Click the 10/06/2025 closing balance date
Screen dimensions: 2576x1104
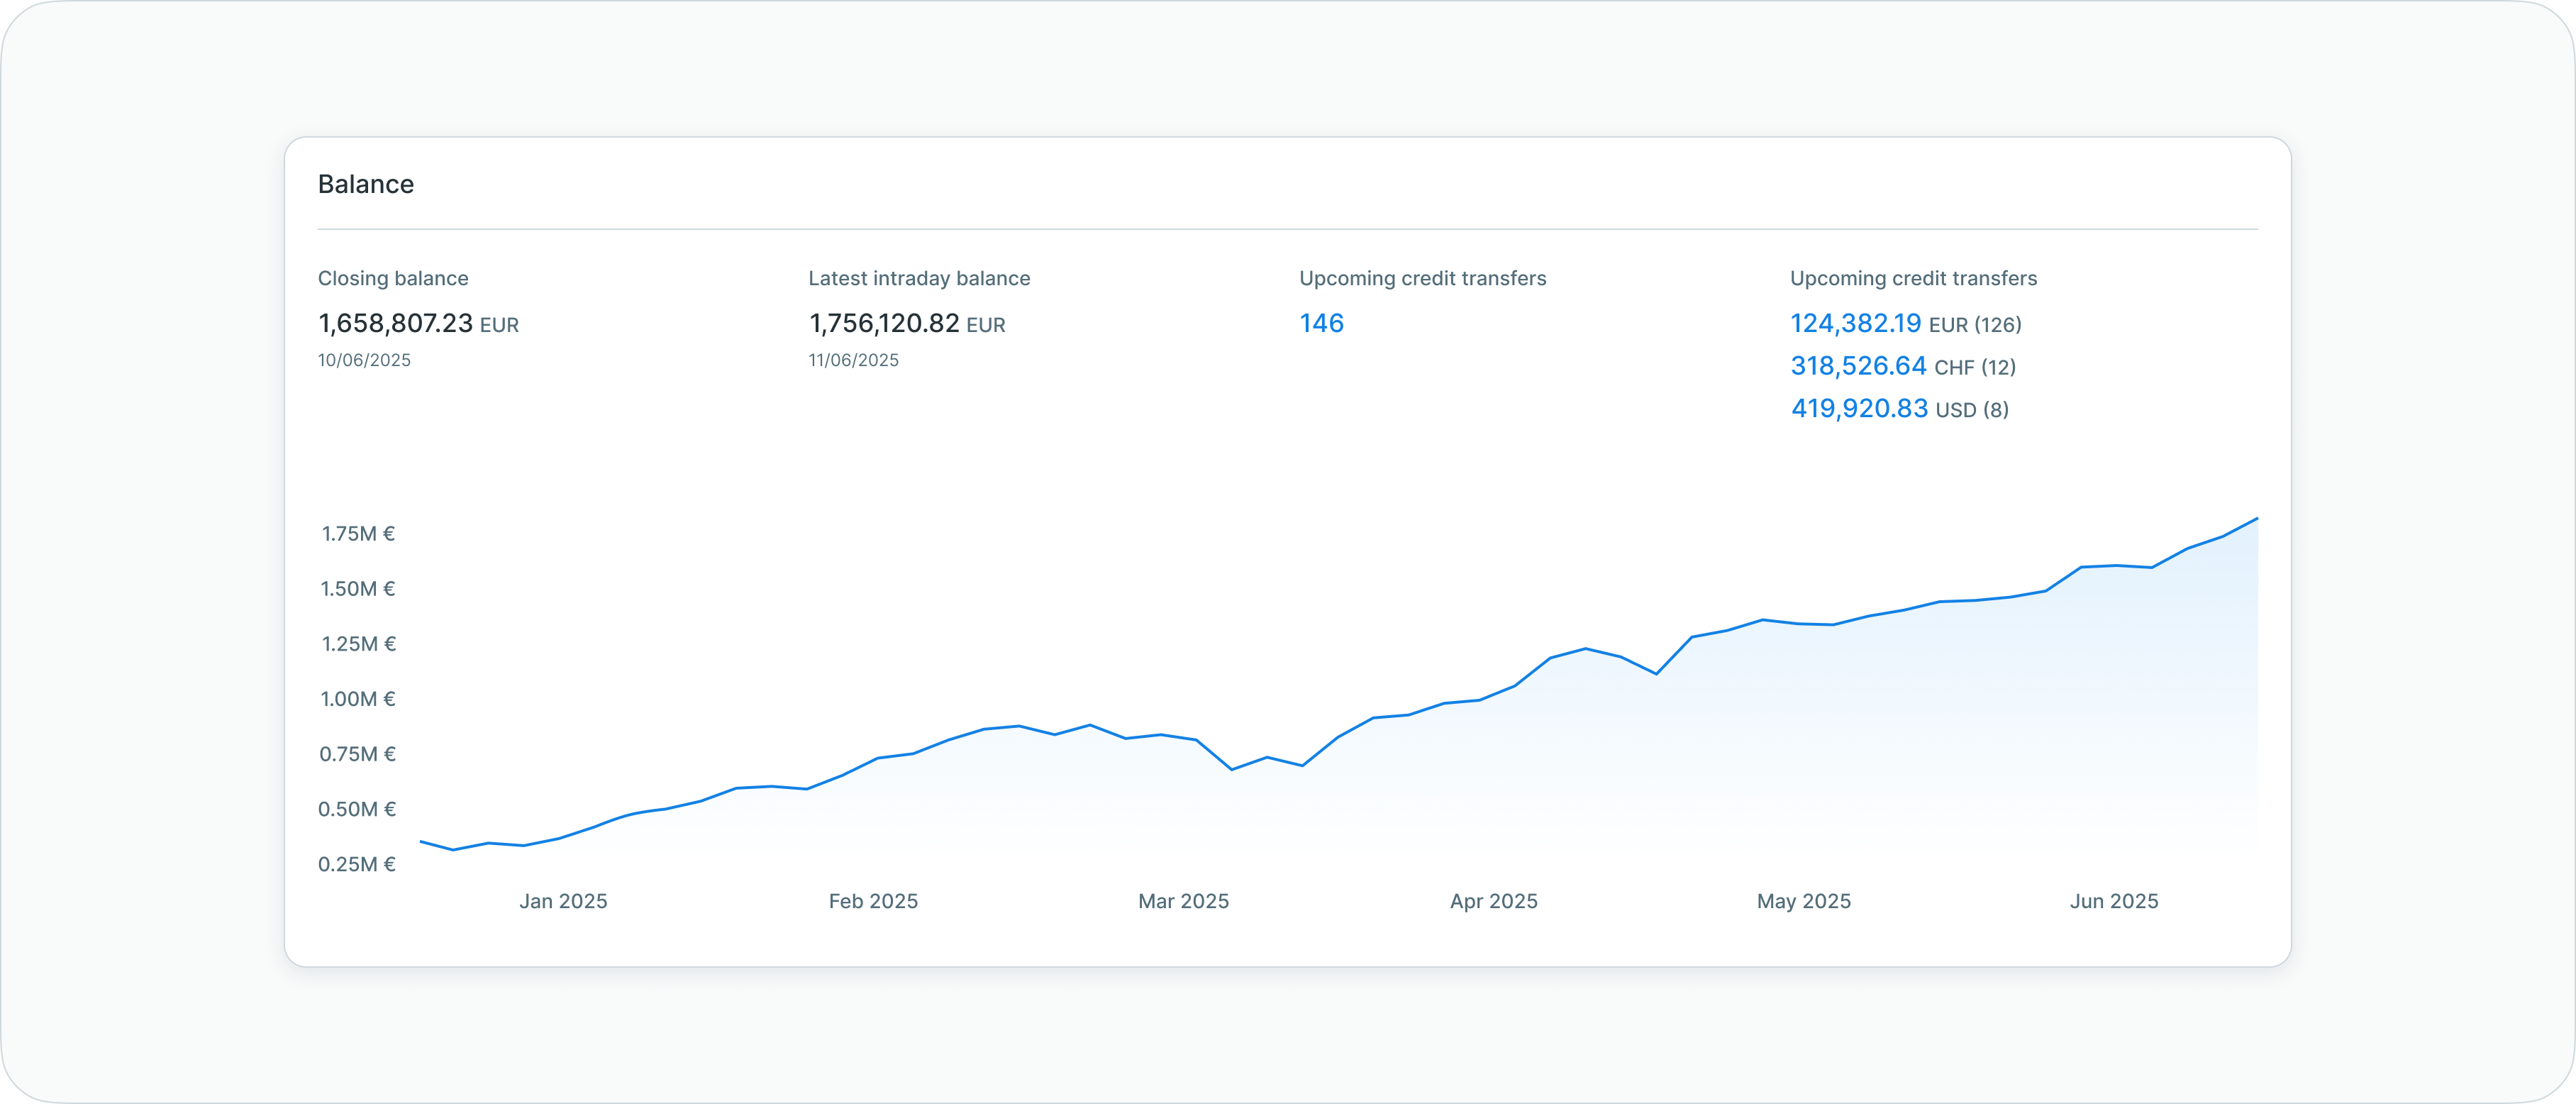364,360
